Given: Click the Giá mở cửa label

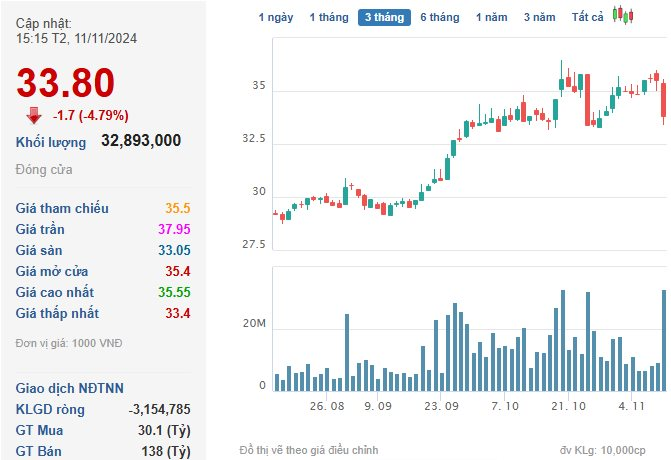Looking at the screenshot, I should click(54, 271).
